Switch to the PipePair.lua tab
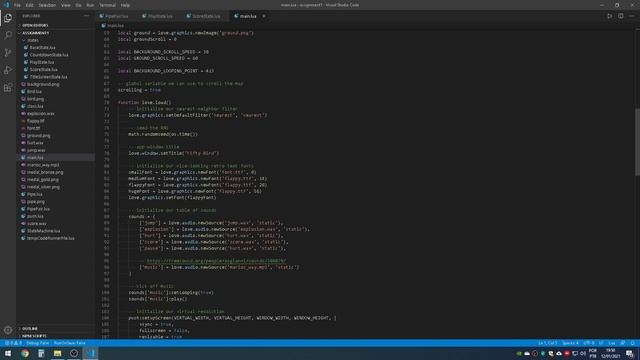 116,16
